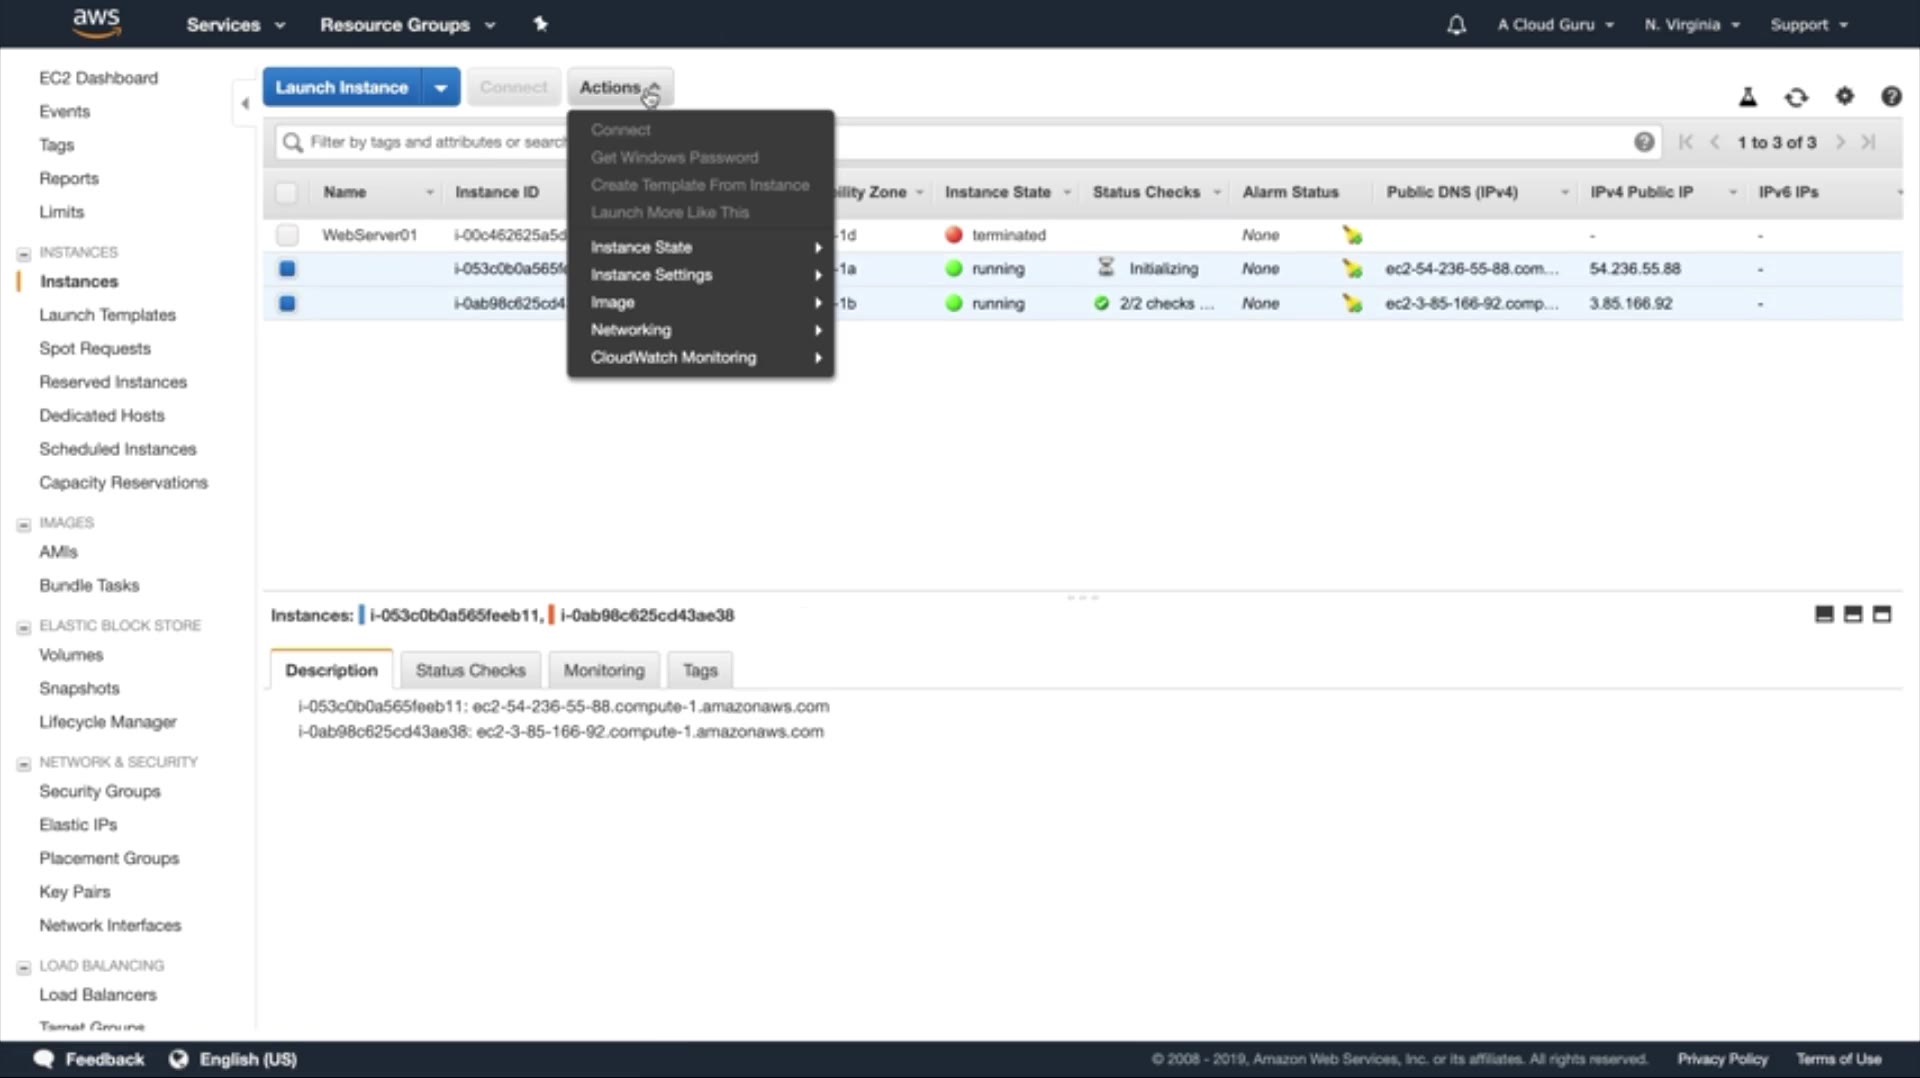Viewport: 1920px width, 1078px height.
Task: Open the N. Virginia region selector
Action: [1692, 25]
